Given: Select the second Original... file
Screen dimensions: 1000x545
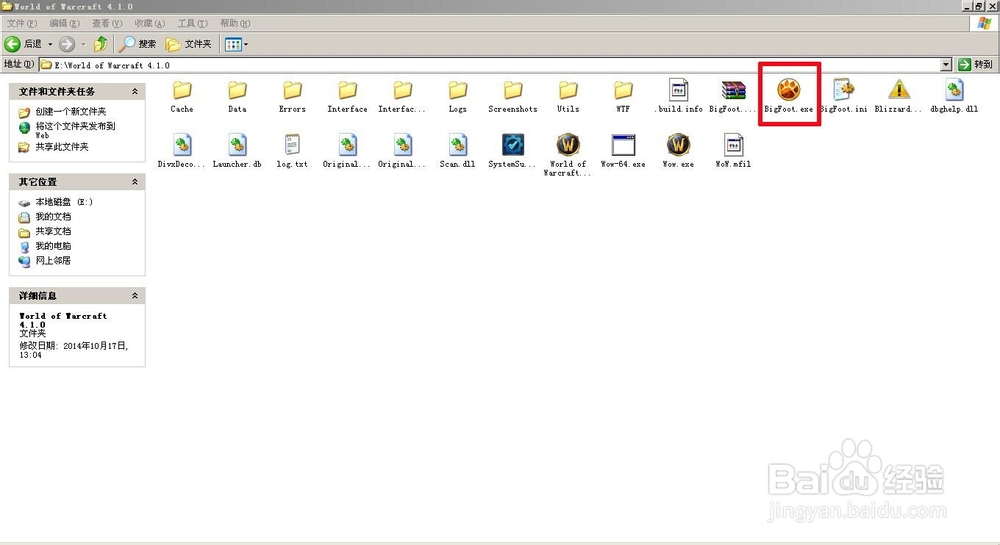Looking at the screenshot, I should tap(402, 151).
